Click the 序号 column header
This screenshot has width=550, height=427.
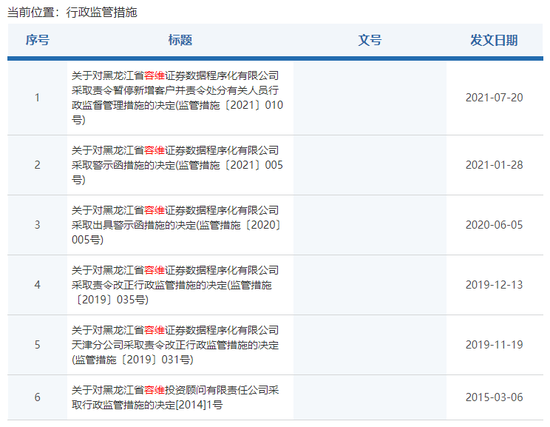pos(37,40)
